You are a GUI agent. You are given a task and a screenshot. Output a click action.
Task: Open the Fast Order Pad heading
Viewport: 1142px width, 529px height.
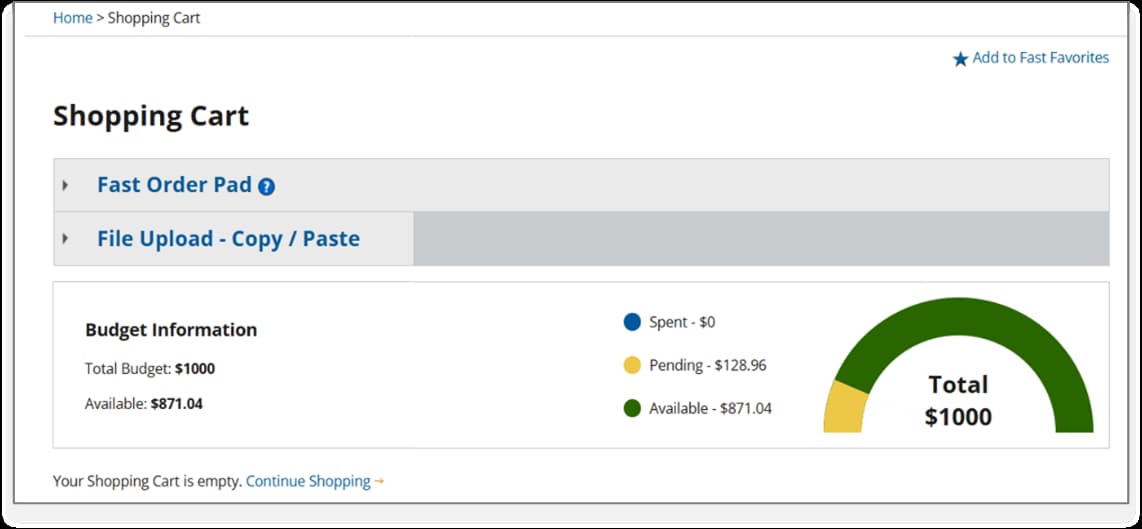pyautogui.click(x=174, y=185)
